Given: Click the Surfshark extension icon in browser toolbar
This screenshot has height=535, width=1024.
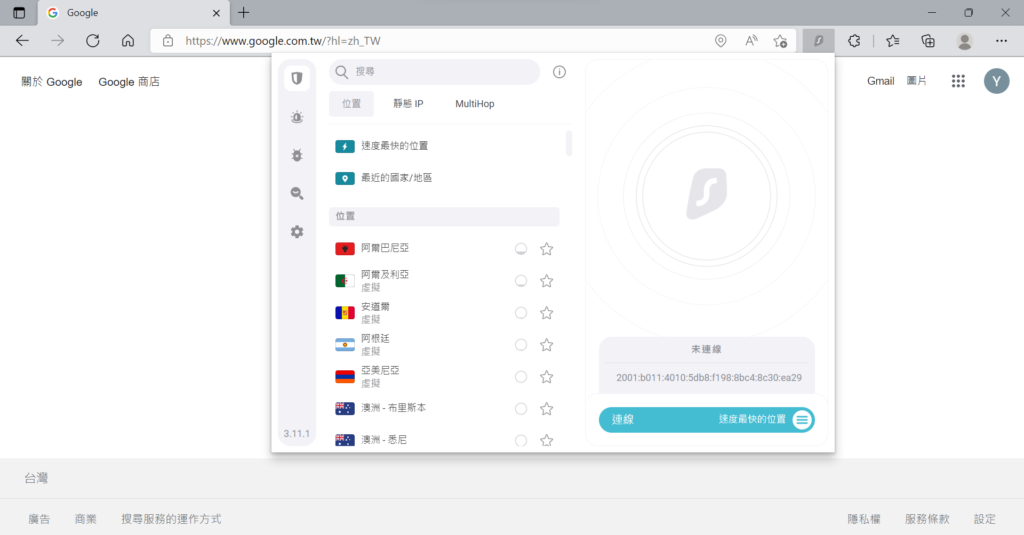Looking at the screenshot, I should pyautogui.click(x=818, y=41).
